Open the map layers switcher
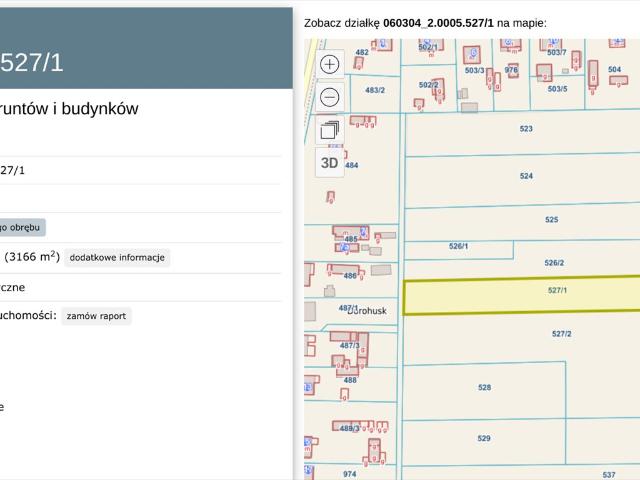The image size is (640, 480). (x=330, y=130)
